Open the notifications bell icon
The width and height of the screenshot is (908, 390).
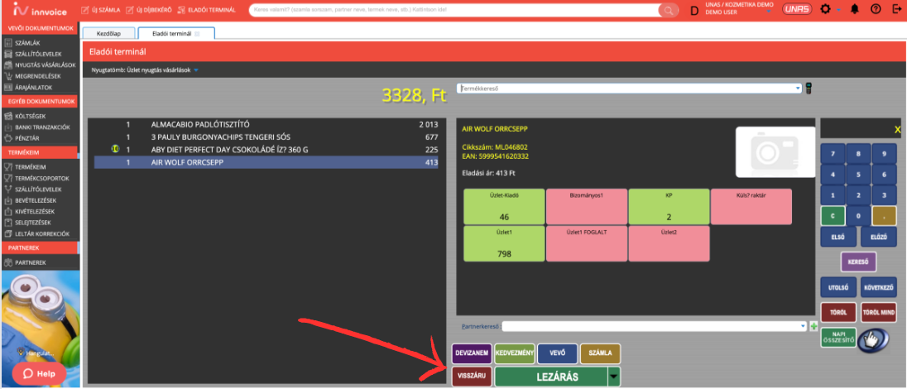click(x=854, y=9)
